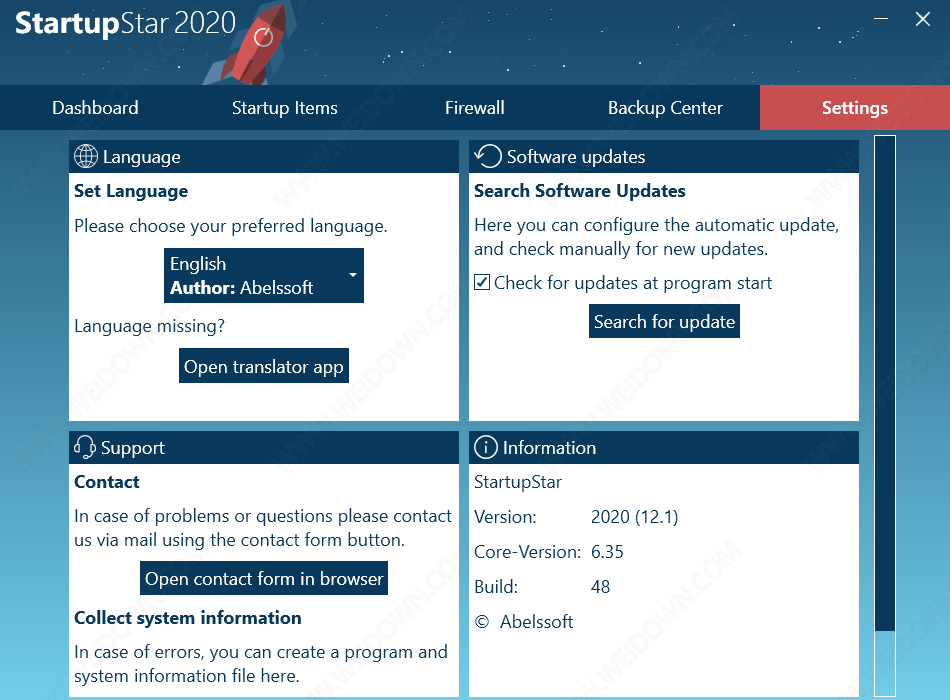Screen dimensions: 950x700
Task: Click the Build value 48
Action: pyautogui.click(x=600, y=587)
